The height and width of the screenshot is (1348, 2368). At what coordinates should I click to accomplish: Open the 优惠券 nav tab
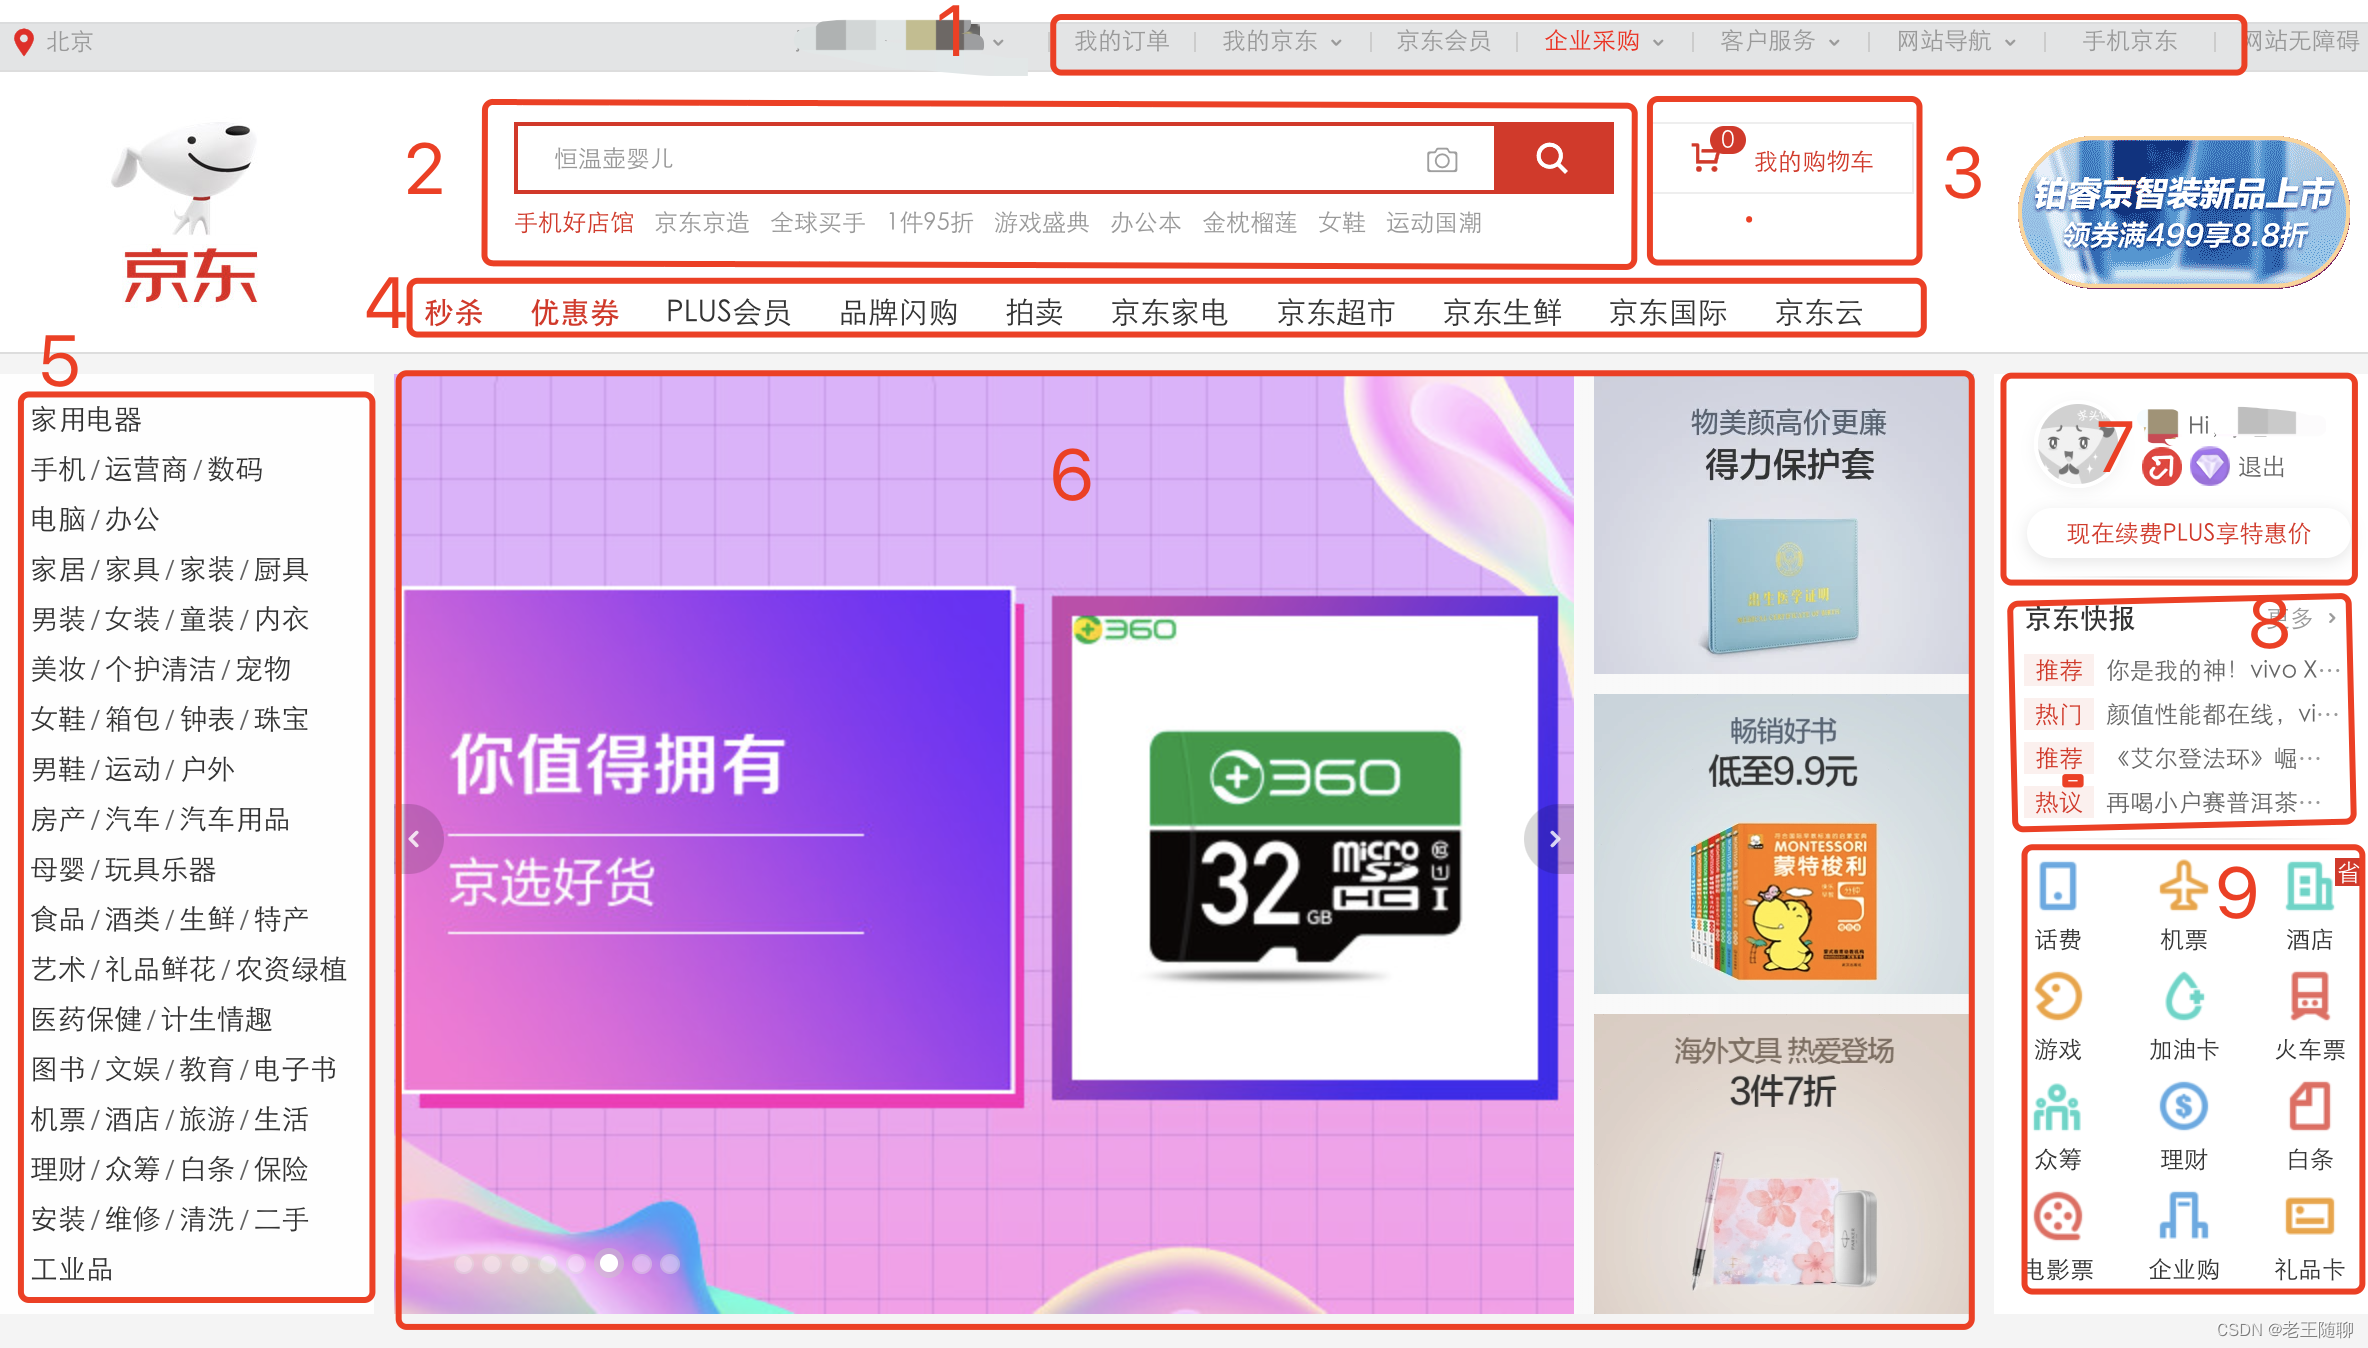(575, 312)
